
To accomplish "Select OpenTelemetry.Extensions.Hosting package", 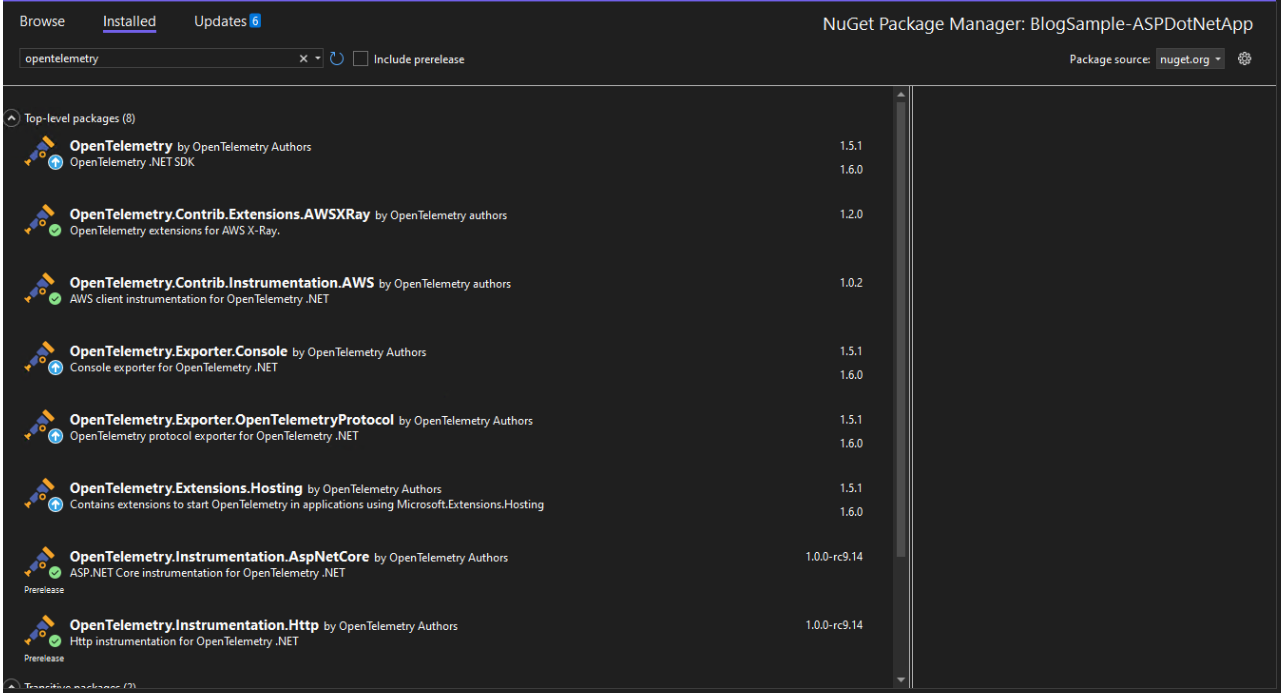I will click(186, 488).
